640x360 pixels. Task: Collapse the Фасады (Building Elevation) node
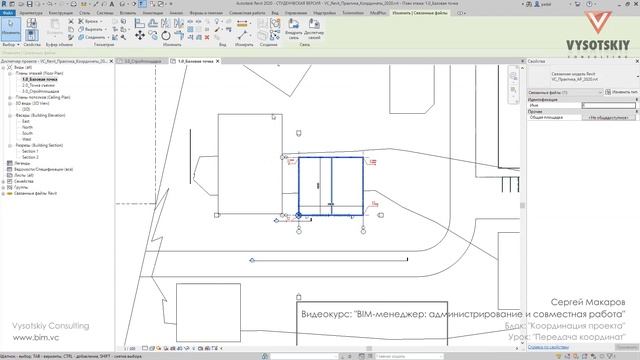[x=10, y=116]
